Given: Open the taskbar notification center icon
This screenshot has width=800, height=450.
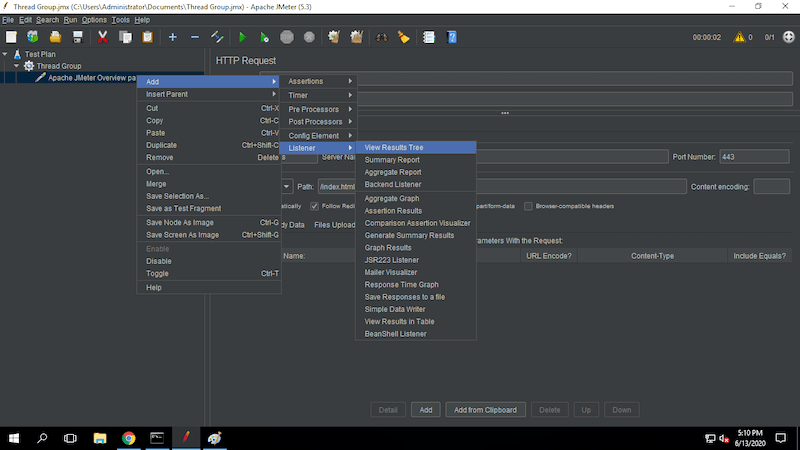Looking at the screenshot, I should [781, 438].
